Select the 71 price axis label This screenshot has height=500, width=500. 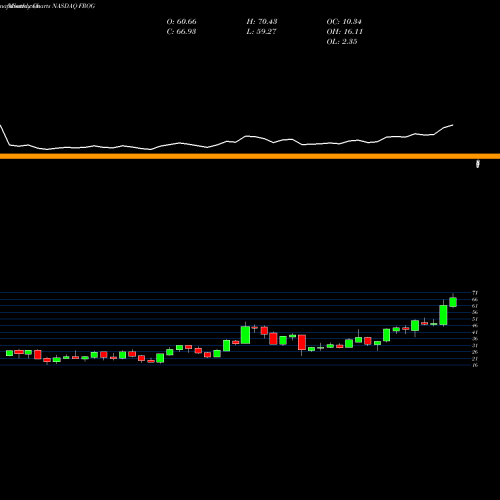pyautogui.click(x=475, y=293)
